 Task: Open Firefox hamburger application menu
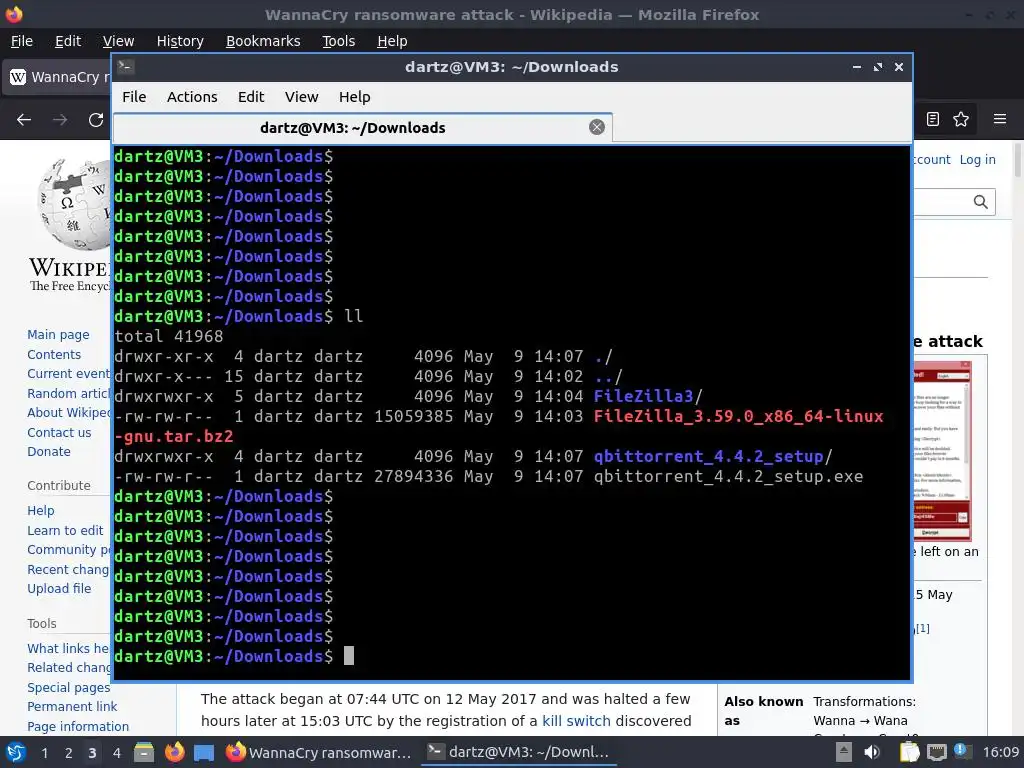(1000, 119)
